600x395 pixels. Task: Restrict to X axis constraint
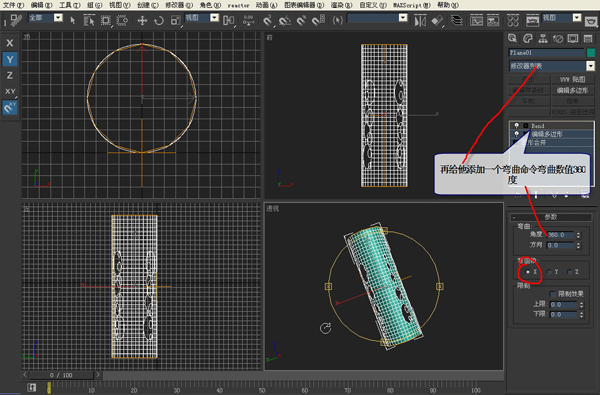[10, 43]
